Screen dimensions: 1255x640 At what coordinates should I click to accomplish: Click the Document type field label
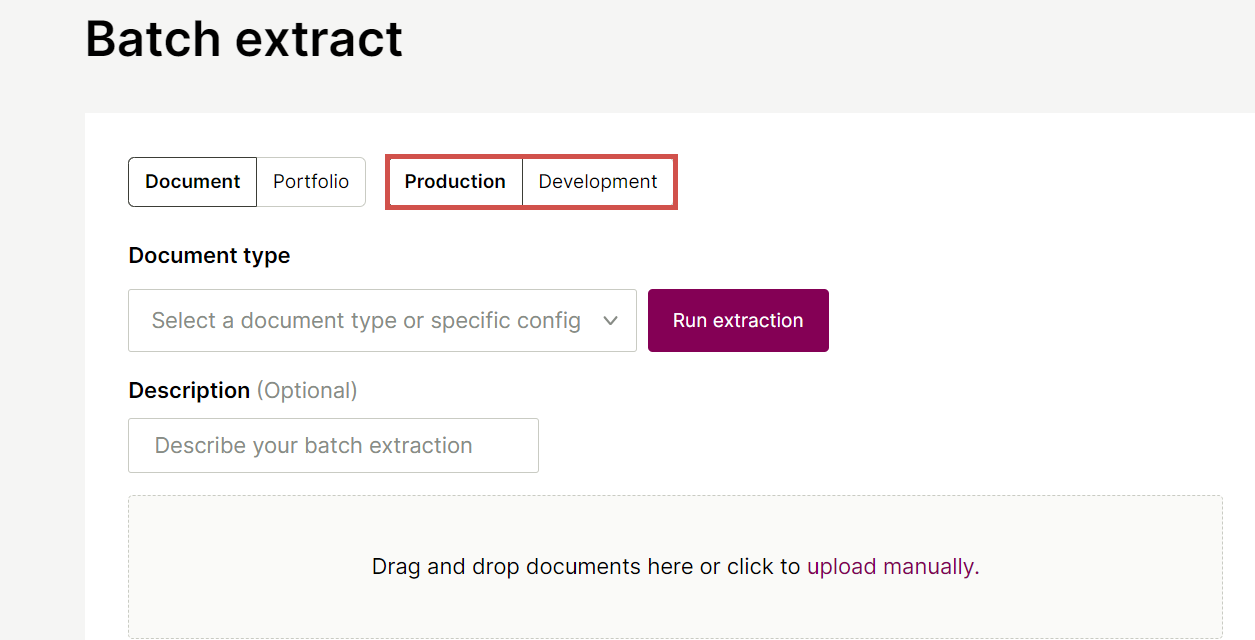coord(209,256)
